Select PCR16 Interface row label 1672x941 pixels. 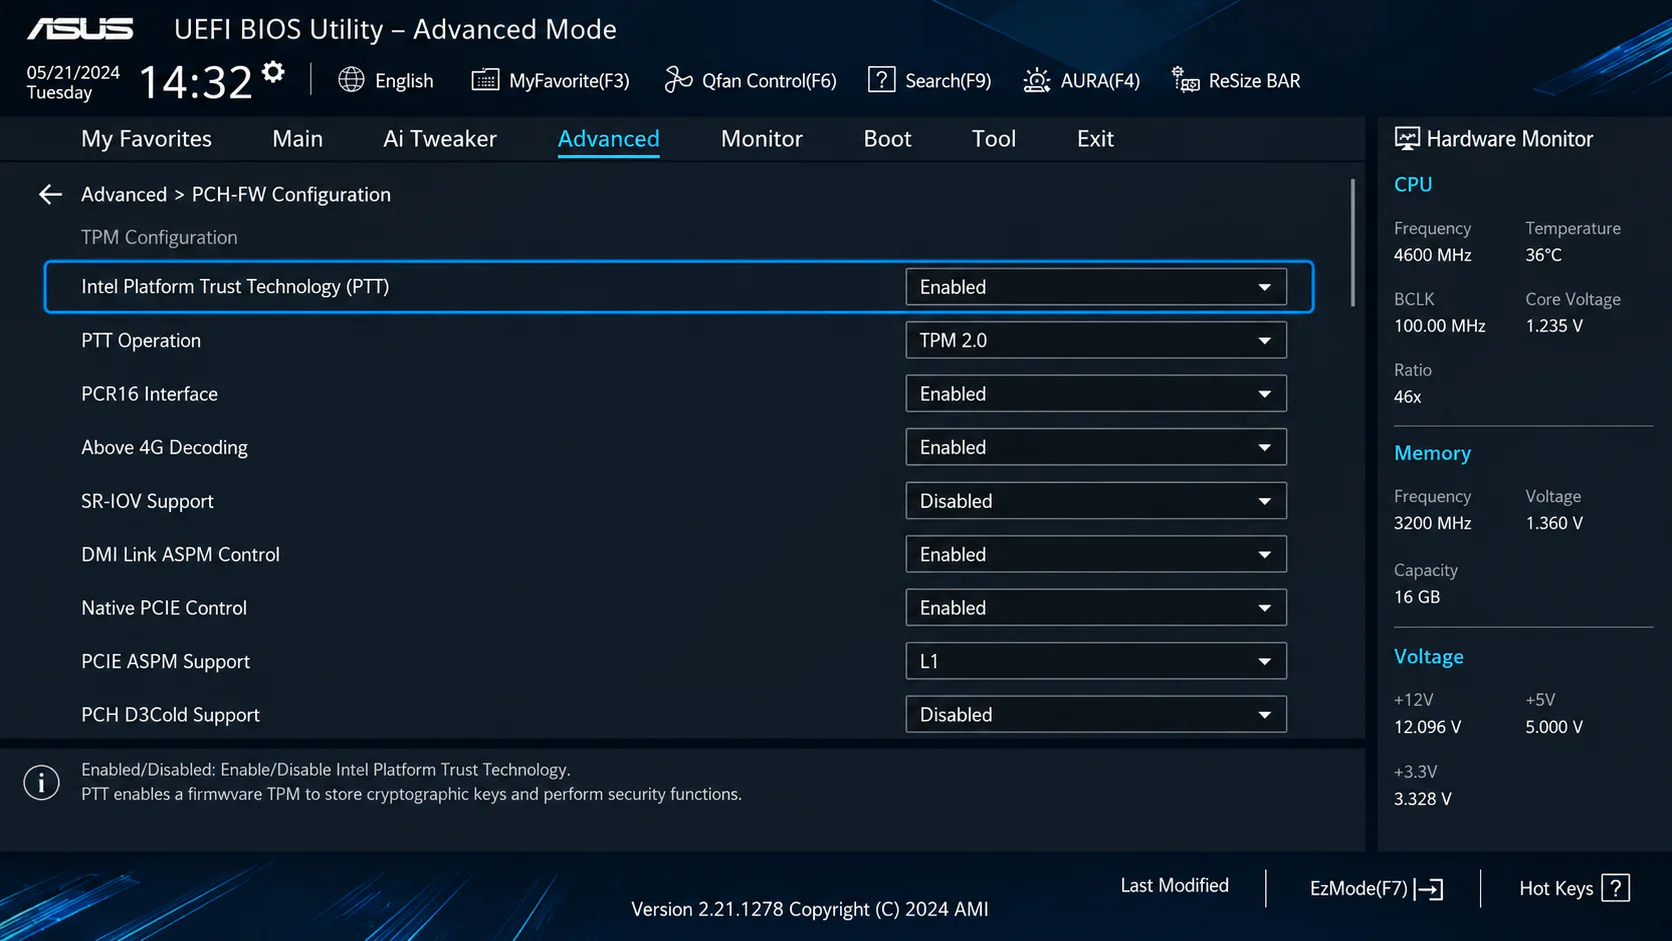pos(149,394)
